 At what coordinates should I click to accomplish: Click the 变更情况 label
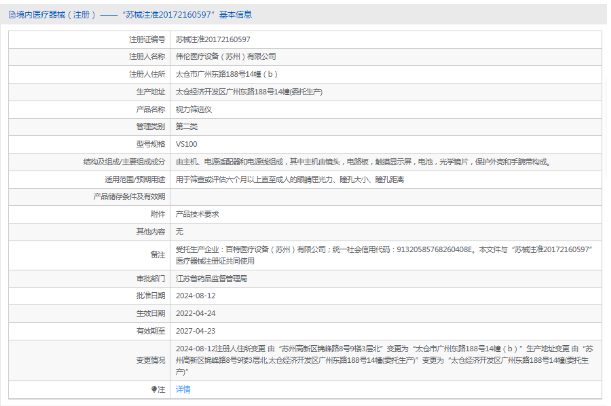pos(150,360)
